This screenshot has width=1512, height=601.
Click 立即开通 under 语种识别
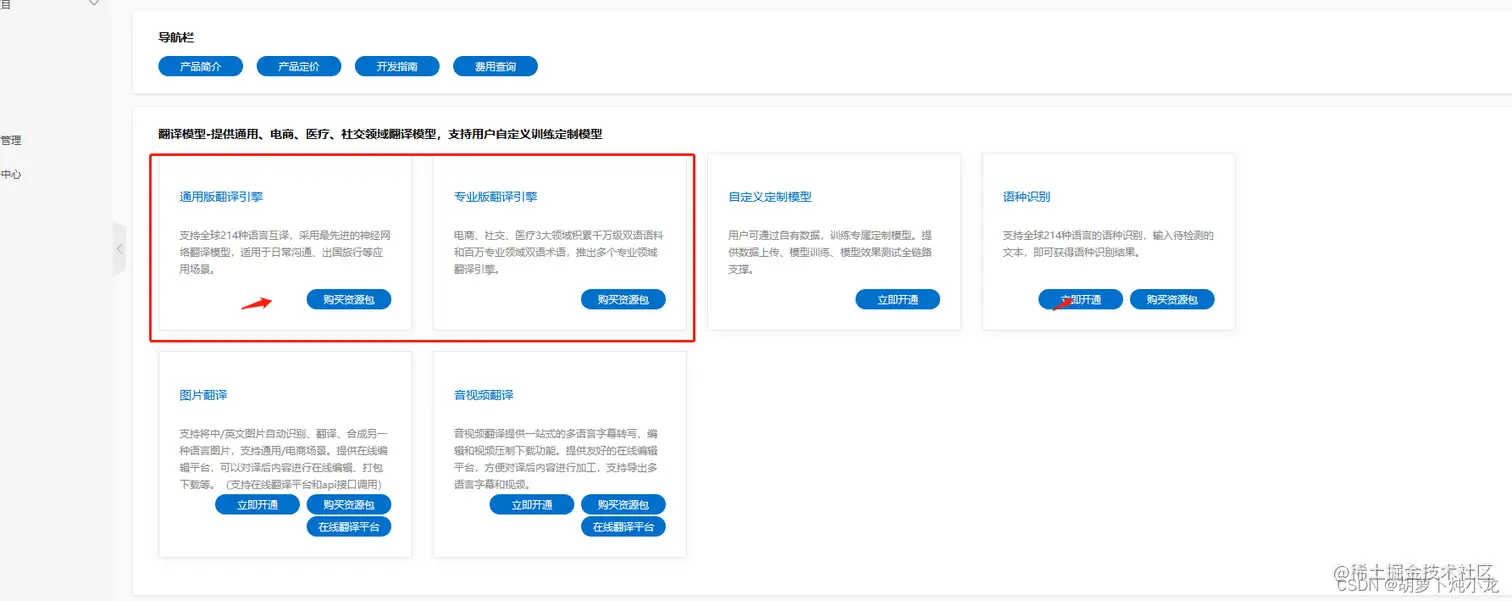pyautogui.click(x=1081, y=299)
